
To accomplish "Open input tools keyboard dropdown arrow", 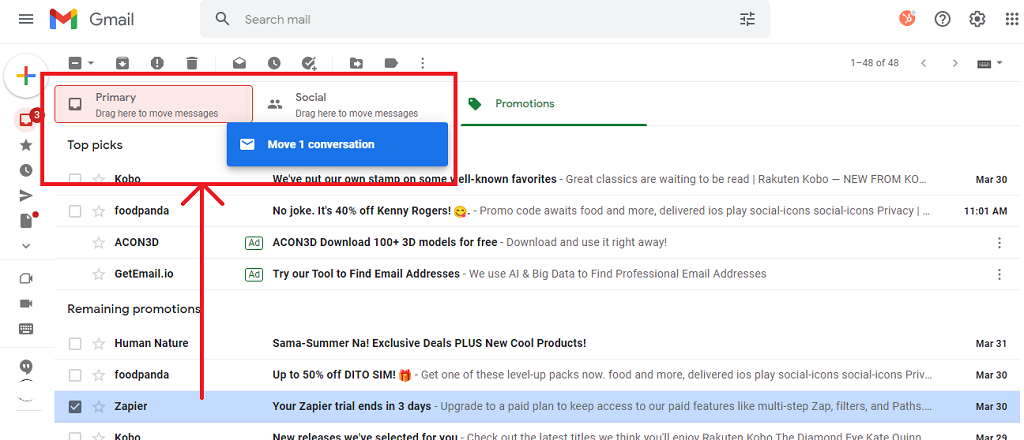I will 1000,63.
